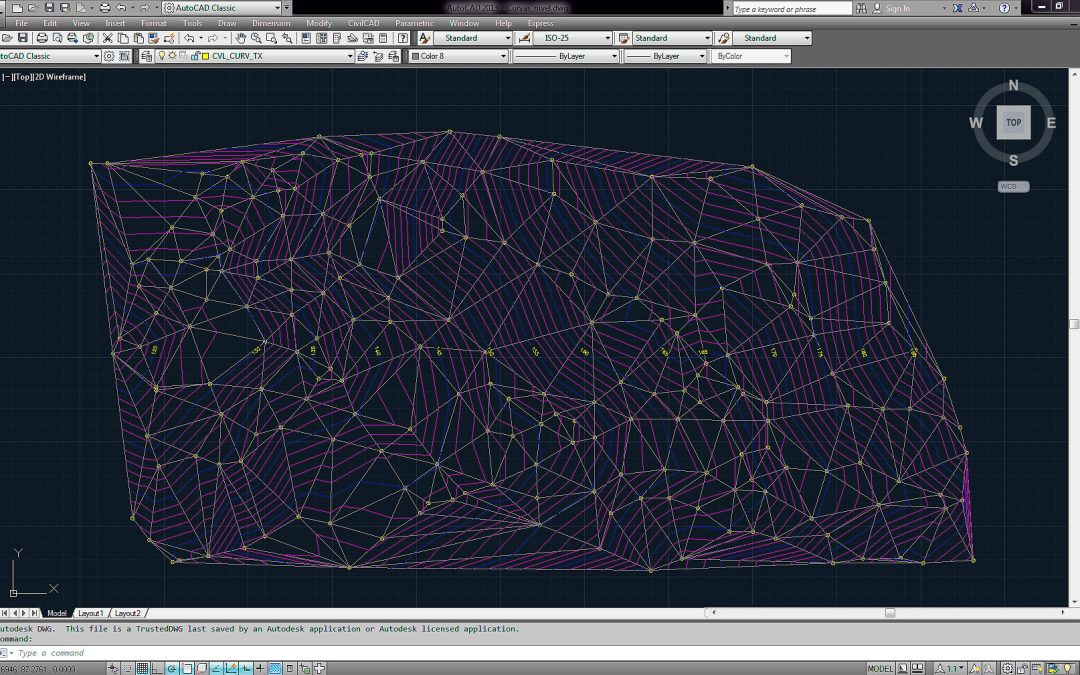The width and height of the screenshot is (1080, 675).
Task: Open the Layer Properties Manager icon
Action: click(147, 56)
